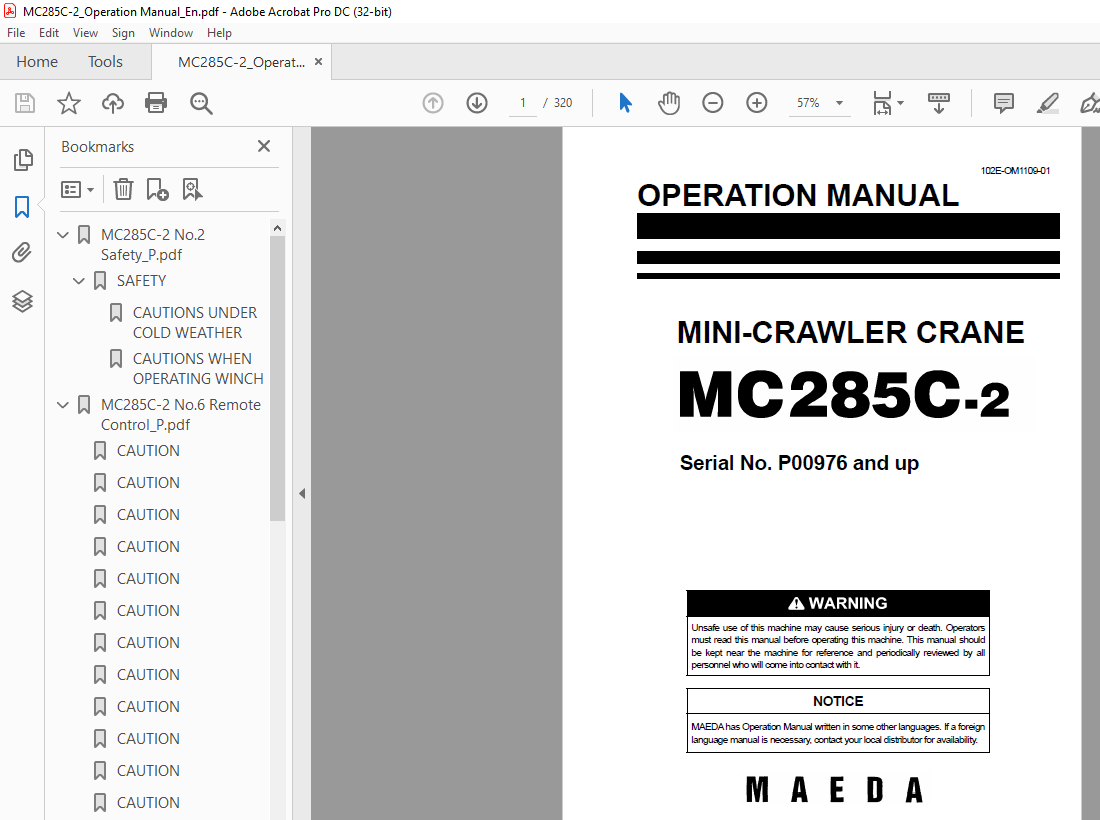Screen dimensions: 1100x820
Task: Click bookmarks panel scroll up arrow
Action: pos(277,228)
